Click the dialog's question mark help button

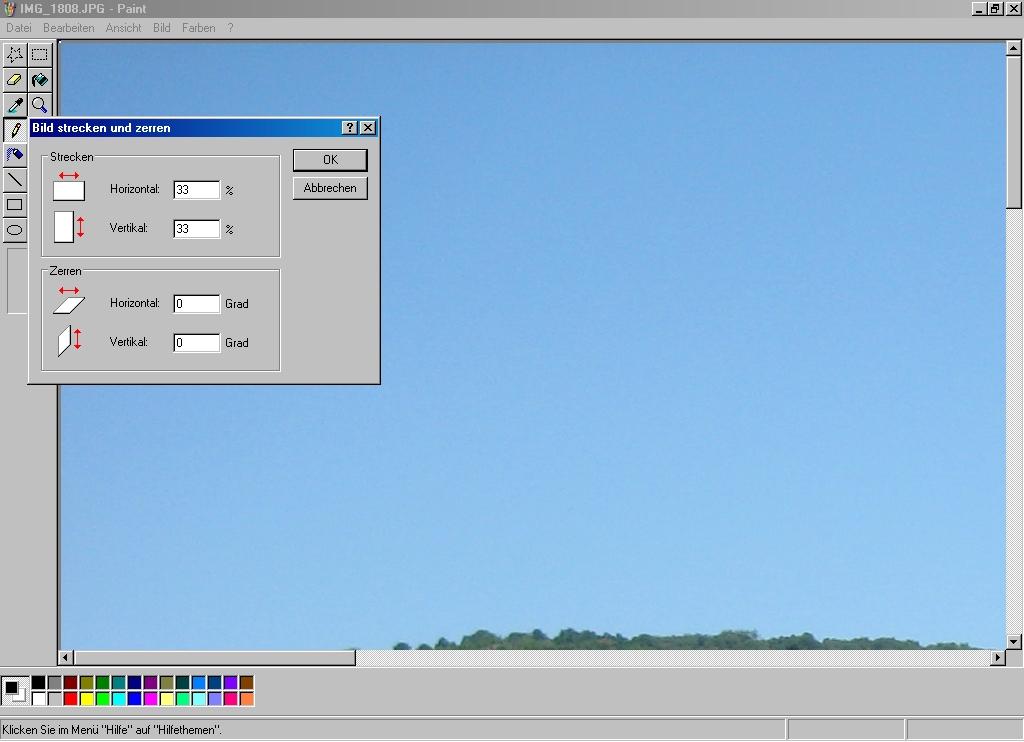[x=349, y=128]
